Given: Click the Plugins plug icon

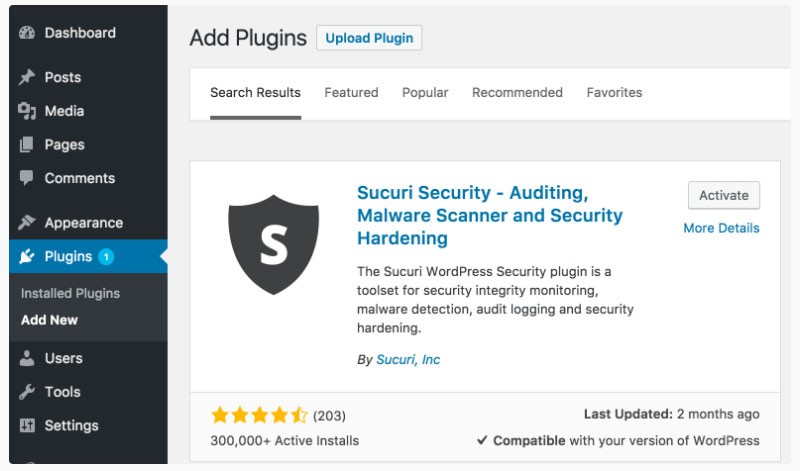Looking at the screenshot, I should pyautogui.click(x=27, y=256).
